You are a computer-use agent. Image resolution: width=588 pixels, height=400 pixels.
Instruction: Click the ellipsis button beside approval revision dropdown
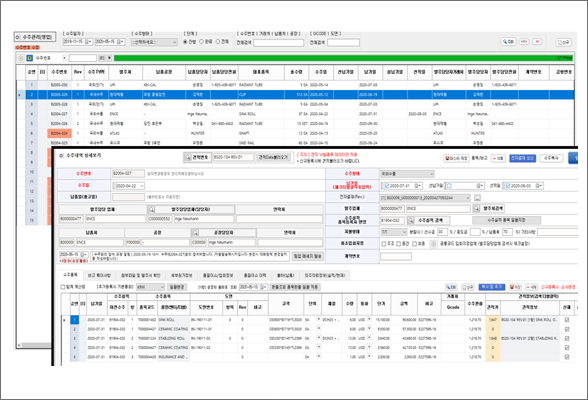tap(477, 198)
